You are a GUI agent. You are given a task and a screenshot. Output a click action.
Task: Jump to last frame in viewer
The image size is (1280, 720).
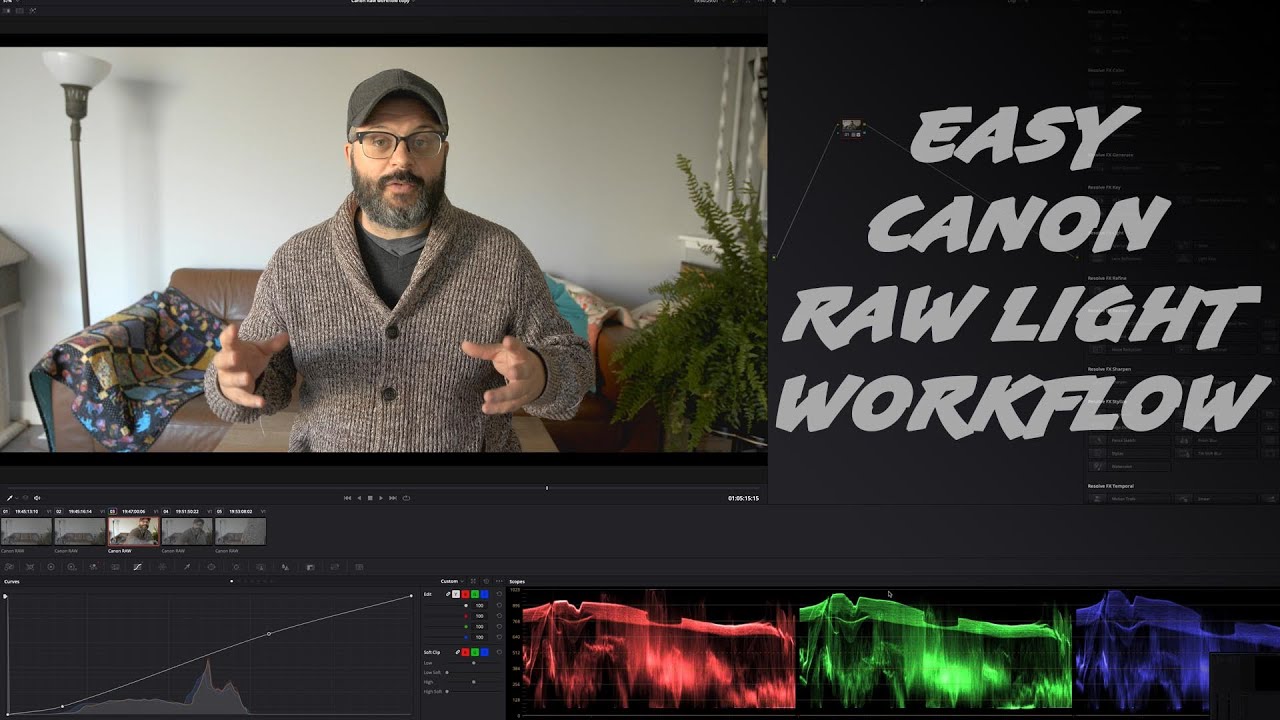tap(393, 498)
